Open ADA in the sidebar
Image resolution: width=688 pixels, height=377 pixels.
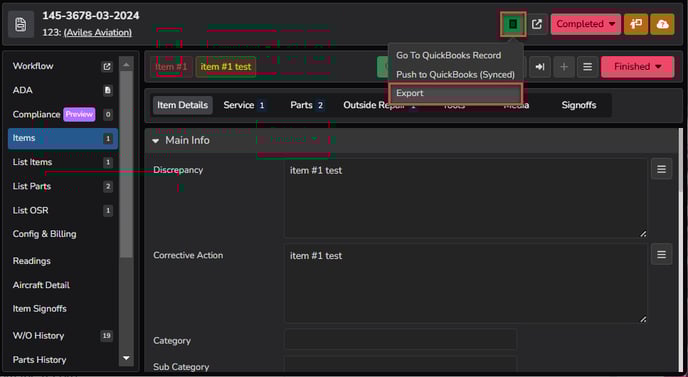[x=63, y=90]
